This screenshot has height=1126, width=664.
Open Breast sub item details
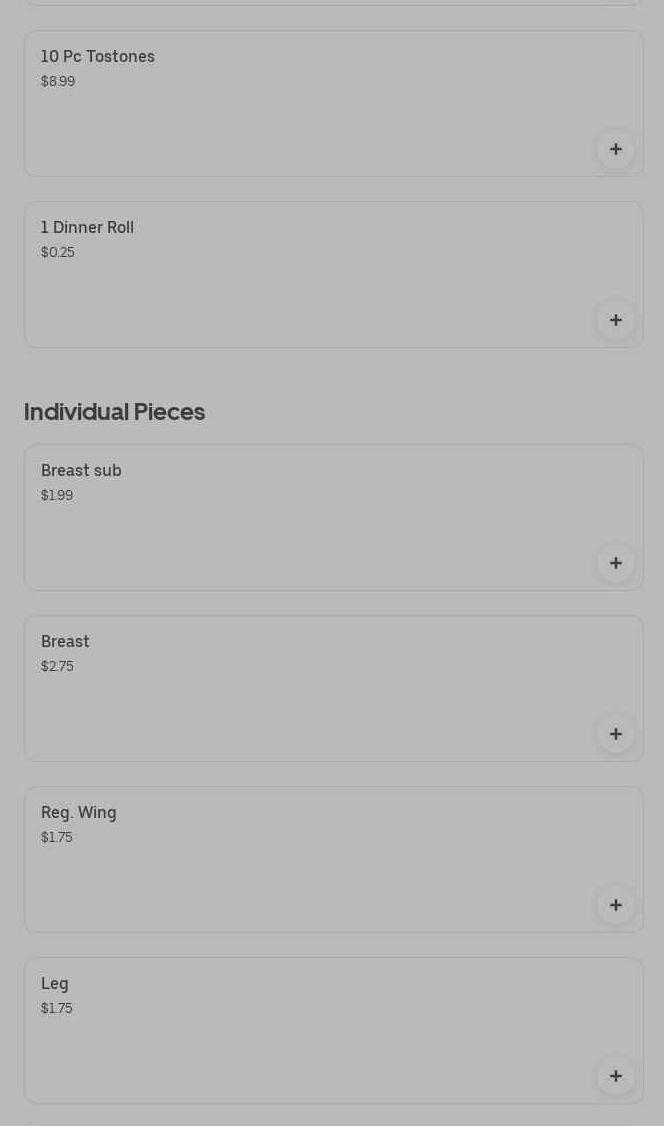tap(81, 471)
